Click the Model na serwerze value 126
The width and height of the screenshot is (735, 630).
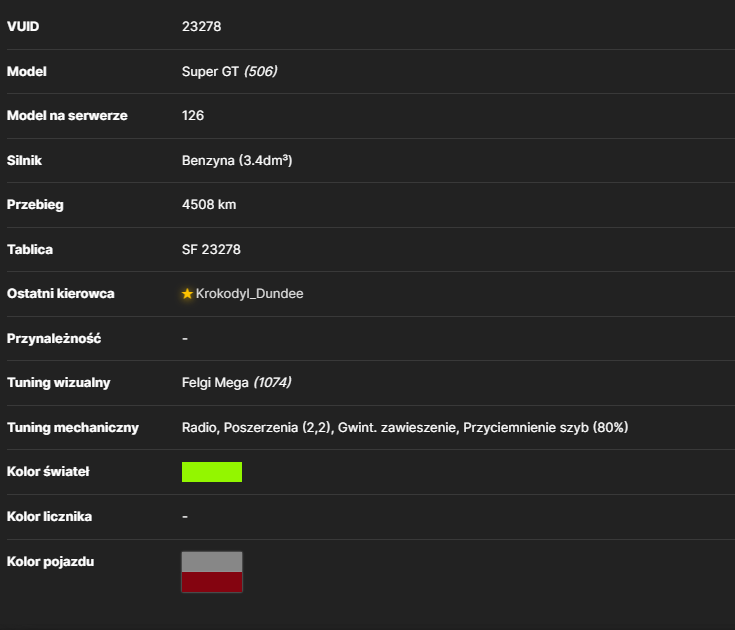coord(193,116)
